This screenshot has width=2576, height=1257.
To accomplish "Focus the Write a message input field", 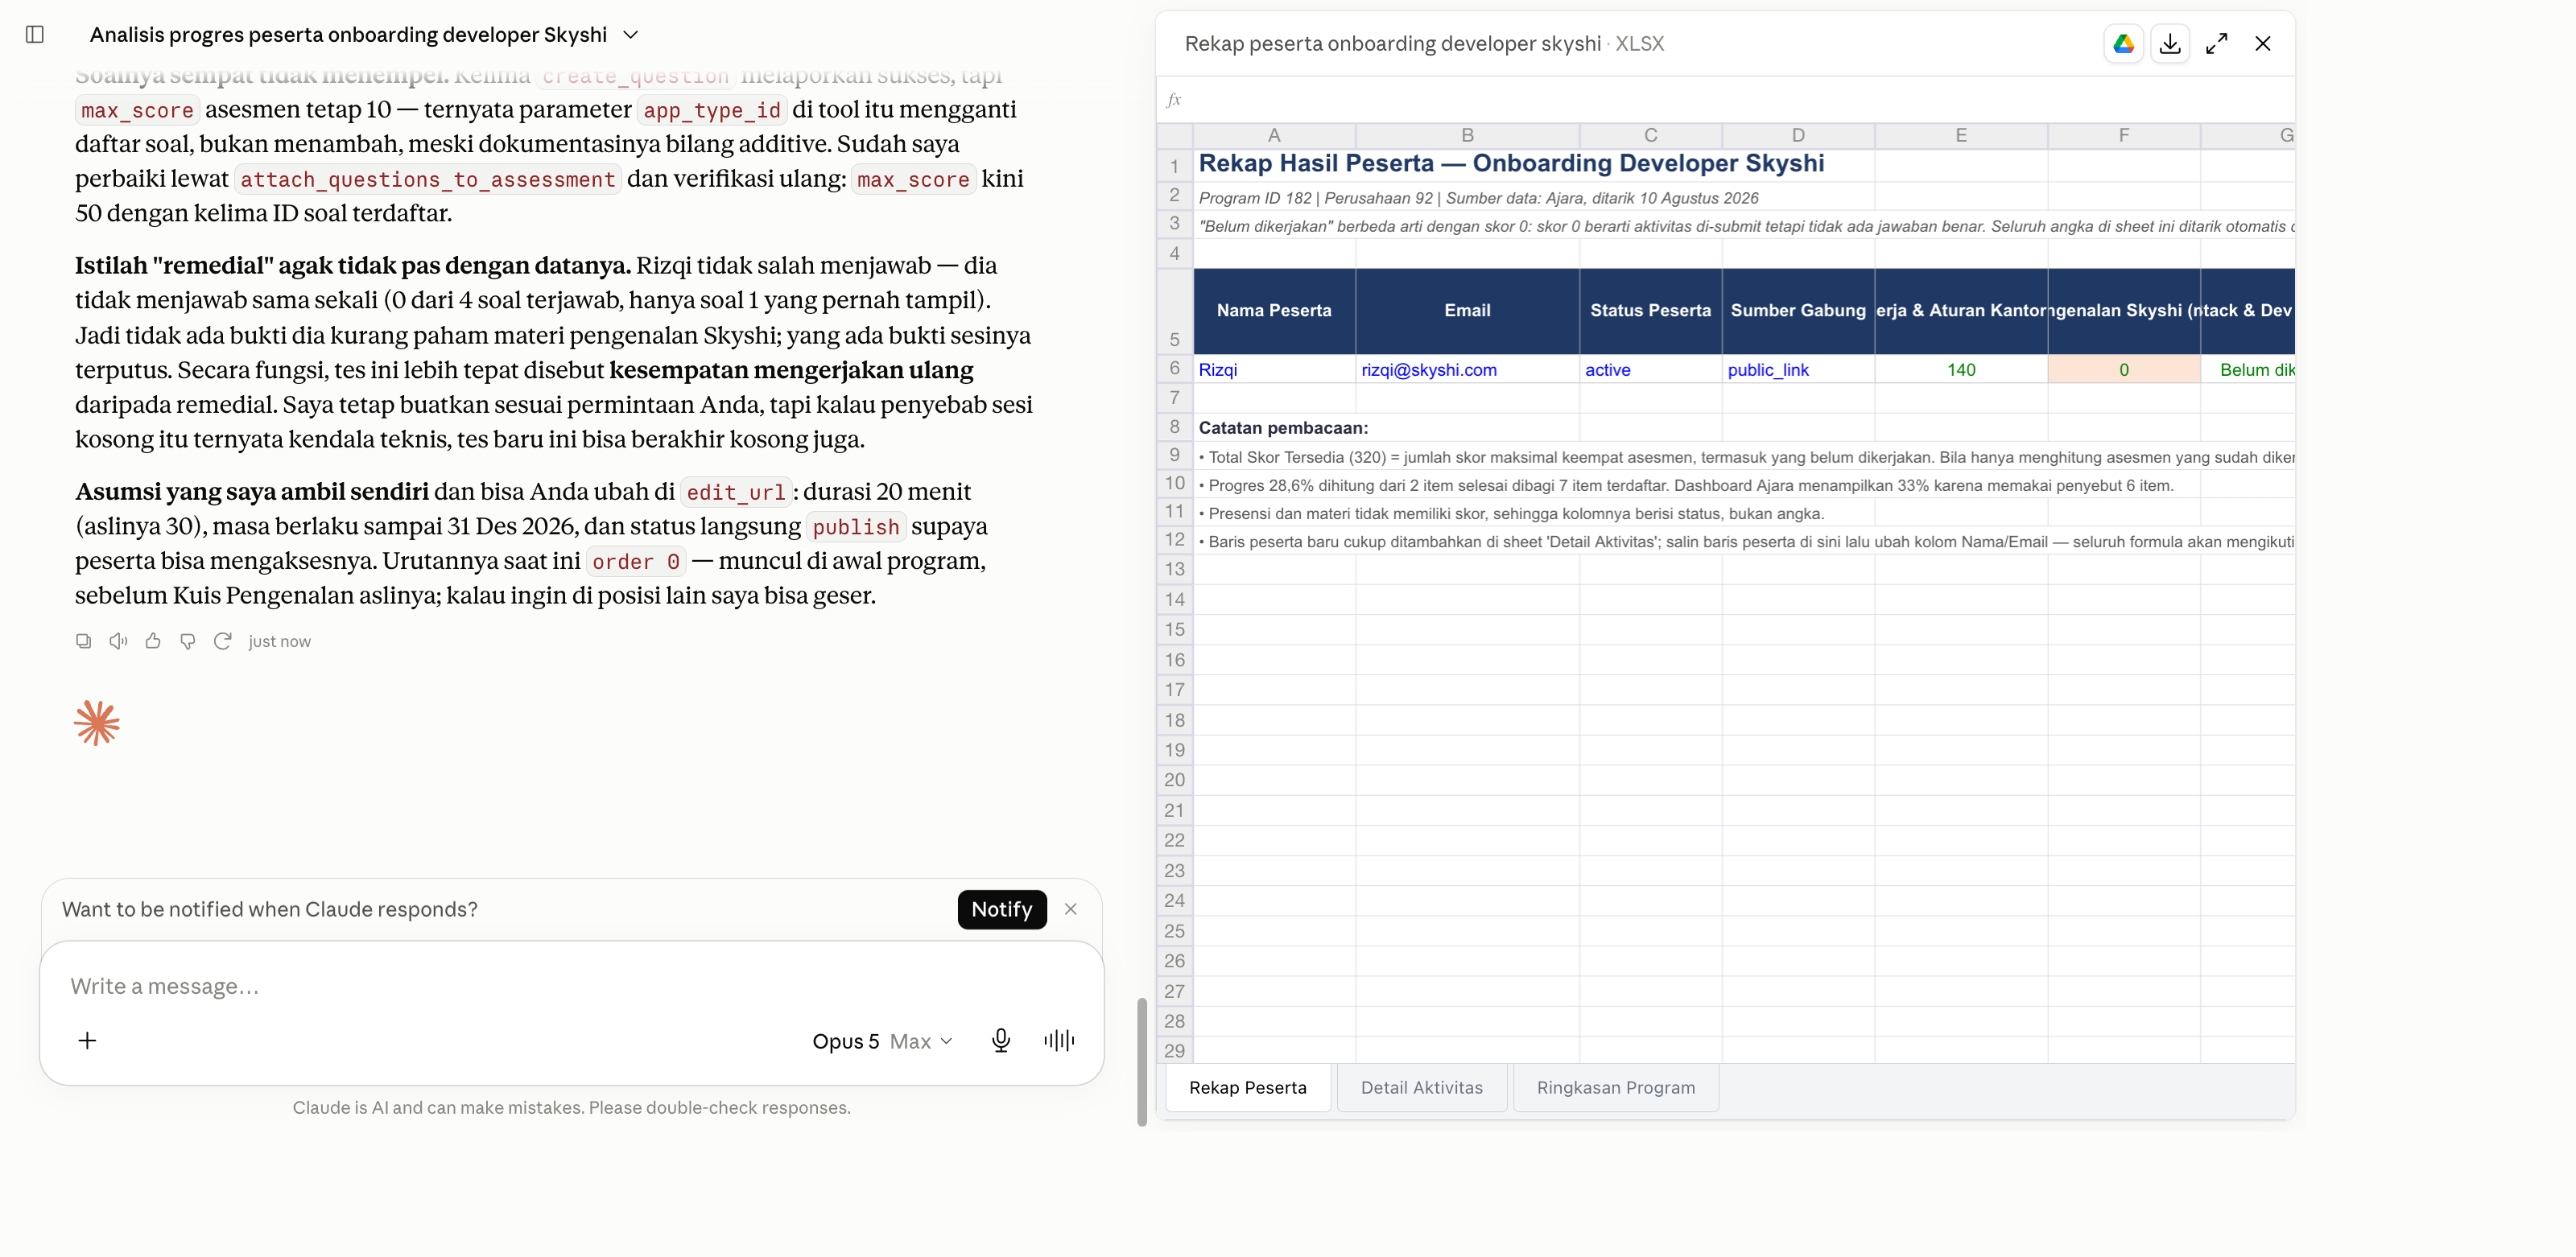I will pos(571,986).
